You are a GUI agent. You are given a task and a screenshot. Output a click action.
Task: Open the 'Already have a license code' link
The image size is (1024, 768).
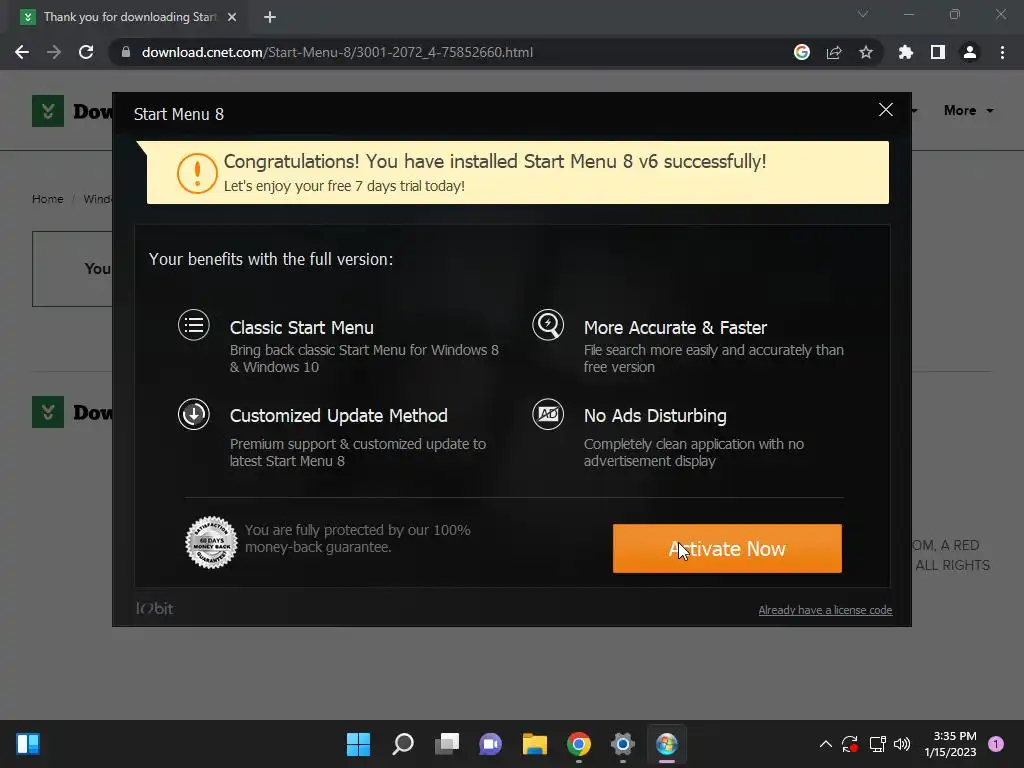click(825, 610)
